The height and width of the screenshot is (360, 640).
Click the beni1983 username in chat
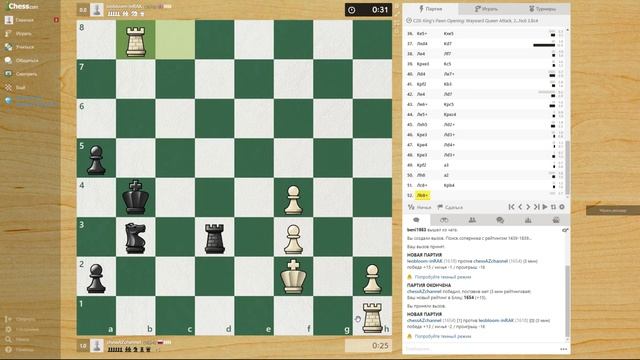pos(416,230)
